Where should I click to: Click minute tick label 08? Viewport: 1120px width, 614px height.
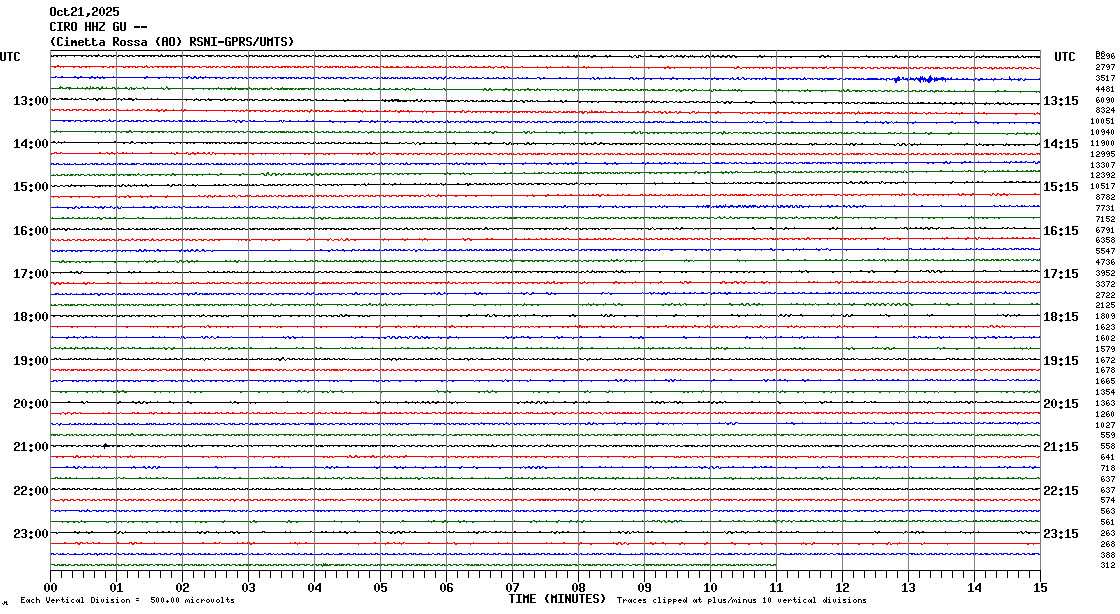pos(579,588)
